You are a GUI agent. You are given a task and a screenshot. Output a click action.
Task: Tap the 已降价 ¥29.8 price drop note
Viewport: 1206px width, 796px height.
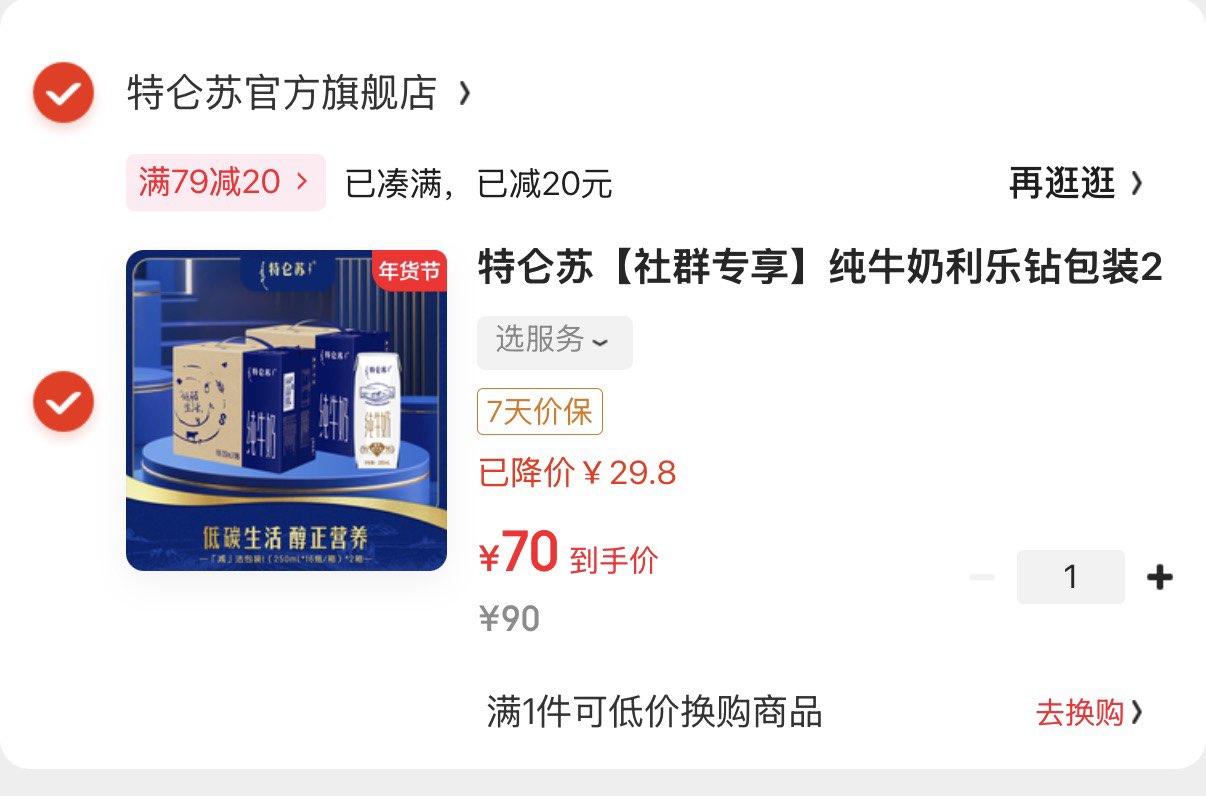[x=577, y=472]
